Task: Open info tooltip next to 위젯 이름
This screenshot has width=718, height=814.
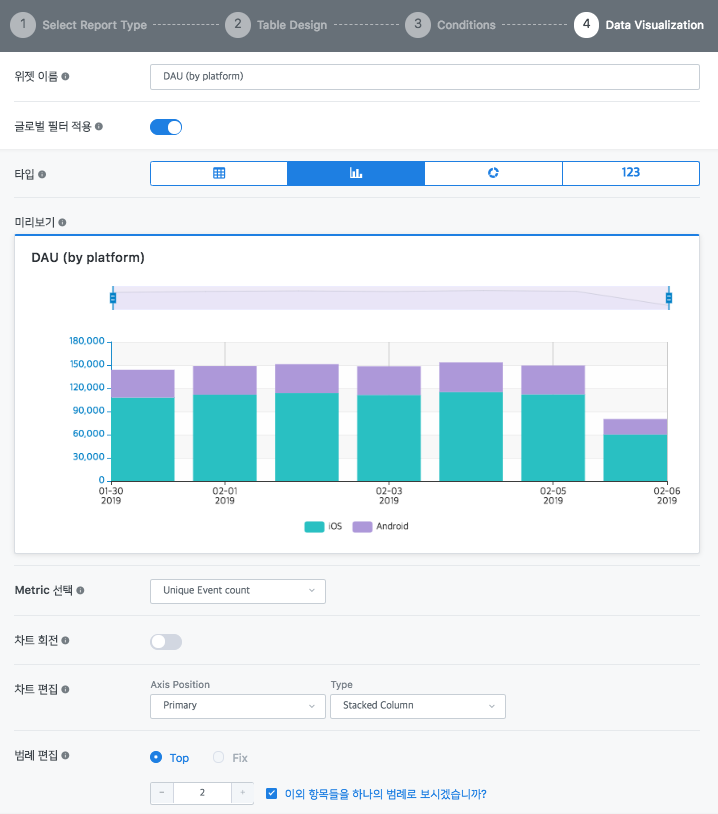Action: click(x=65, y=76)
